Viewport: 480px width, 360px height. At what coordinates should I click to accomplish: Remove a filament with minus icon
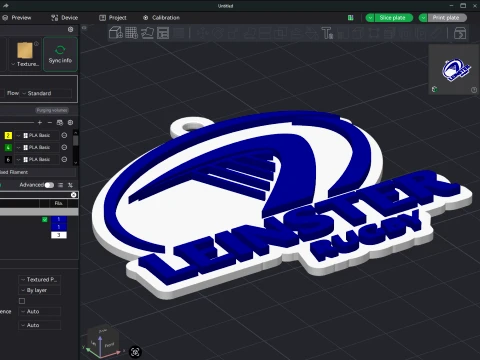pos(50,123)
